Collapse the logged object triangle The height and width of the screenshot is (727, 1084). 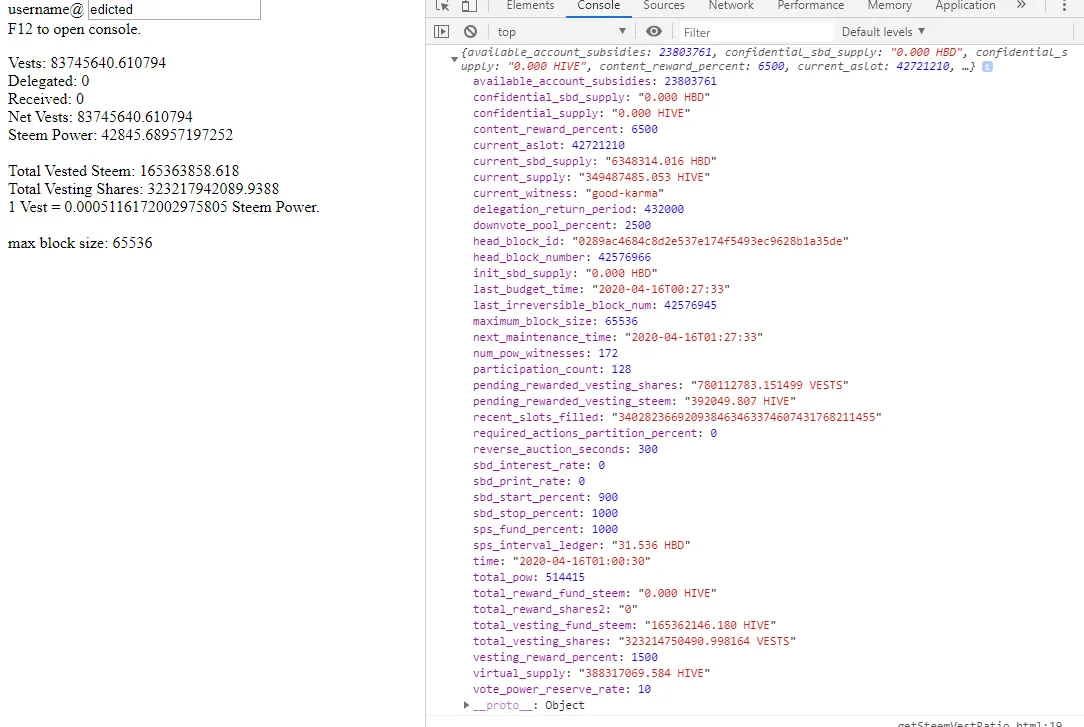pos(454,59)
